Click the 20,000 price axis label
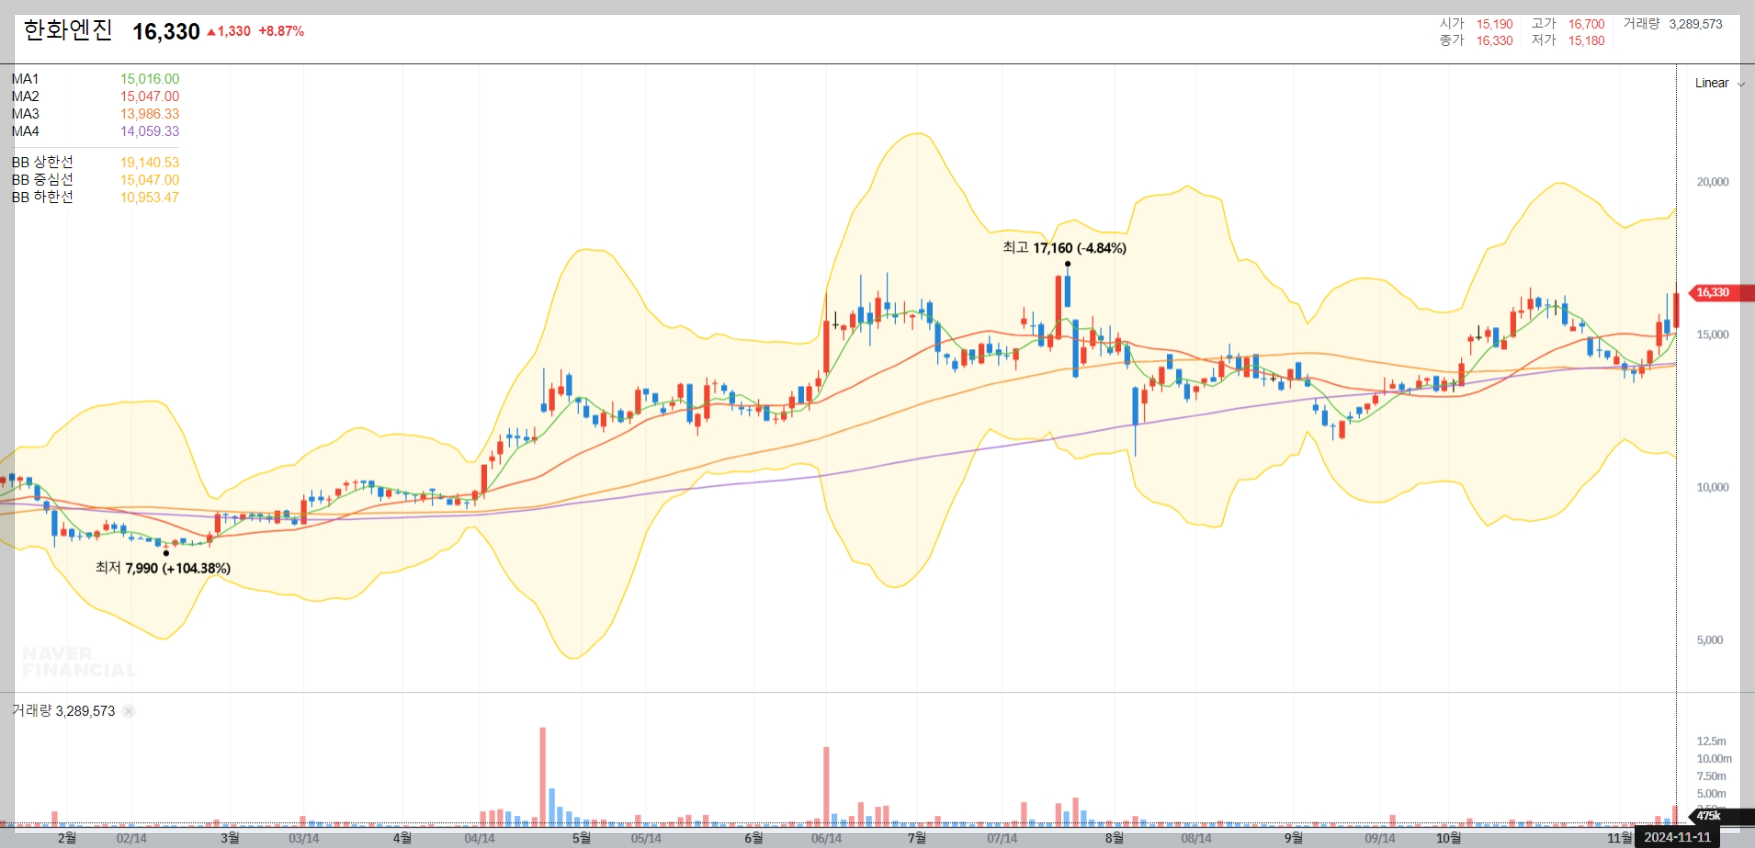Image resolution: width=1755 pixels, height=848 pixels. coord(1712,182)
